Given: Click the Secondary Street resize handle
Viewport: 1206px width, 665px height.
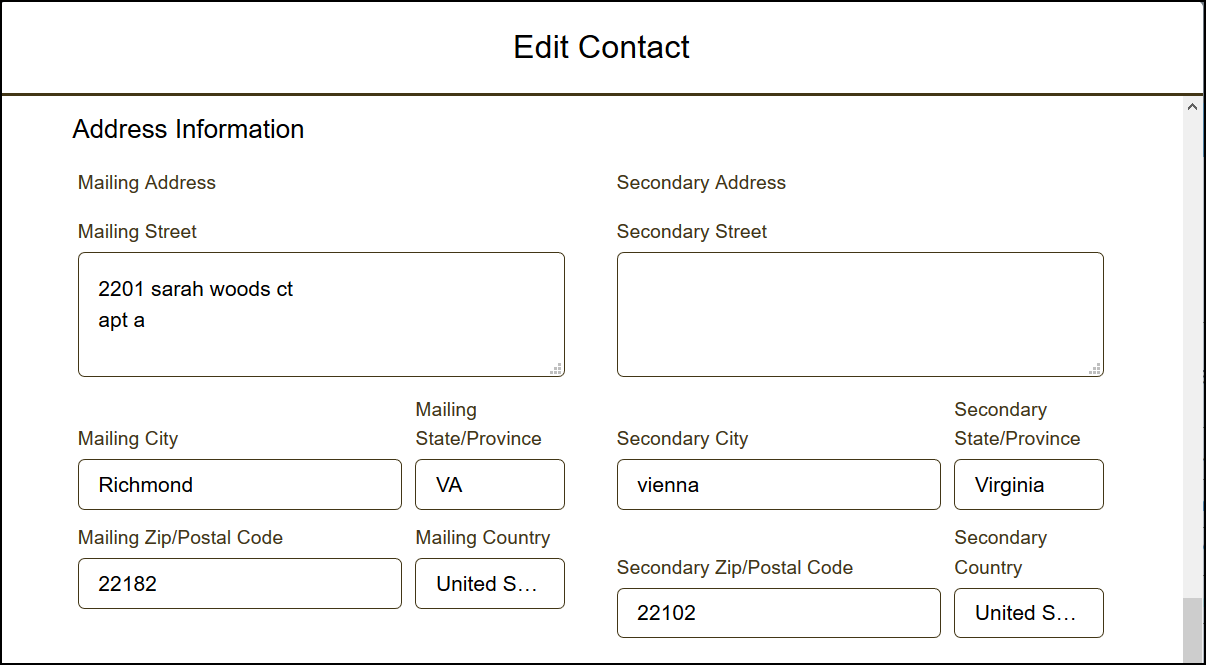Looking at the screenshot, I should tap(1096, 369).
